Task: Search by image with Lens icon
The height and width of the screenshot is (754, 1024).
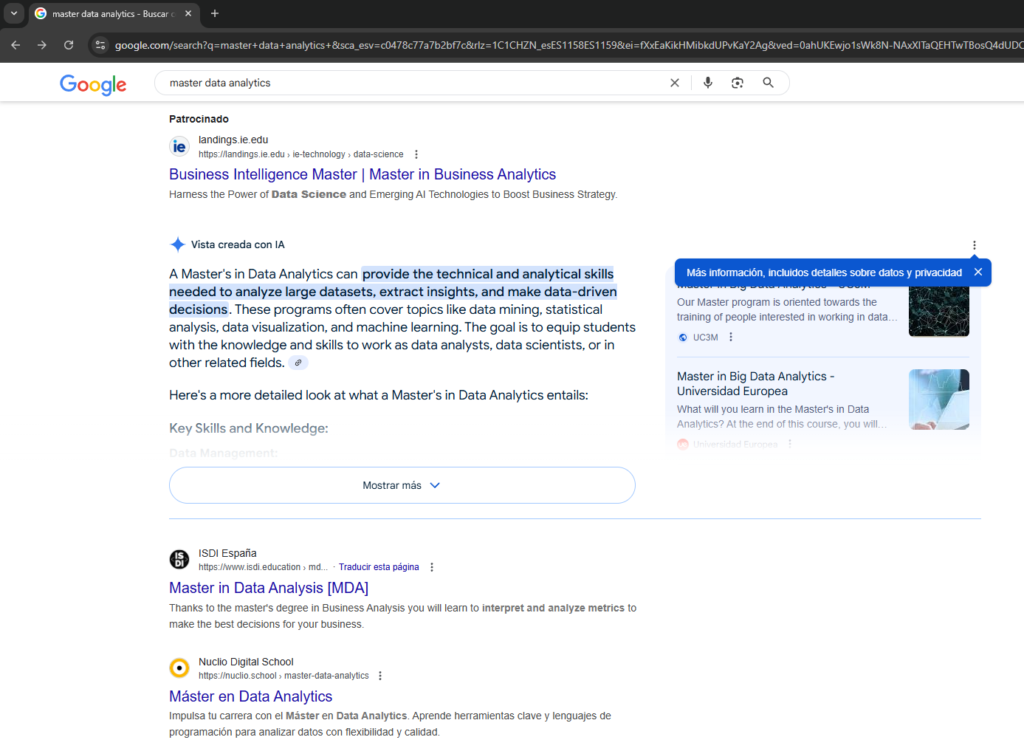Action: pyautogui.click(x=737, y=83)
